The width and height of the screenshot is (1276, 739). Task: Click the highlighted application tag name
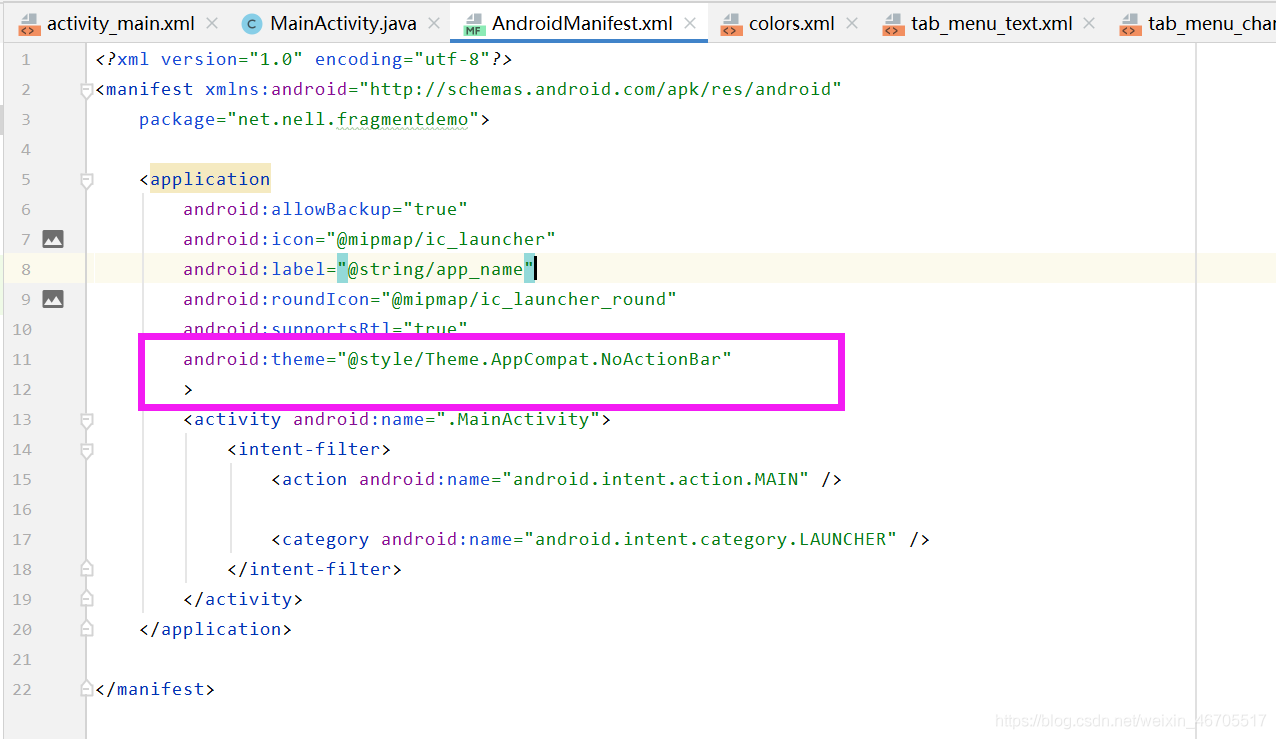click(x=210, y=179)
